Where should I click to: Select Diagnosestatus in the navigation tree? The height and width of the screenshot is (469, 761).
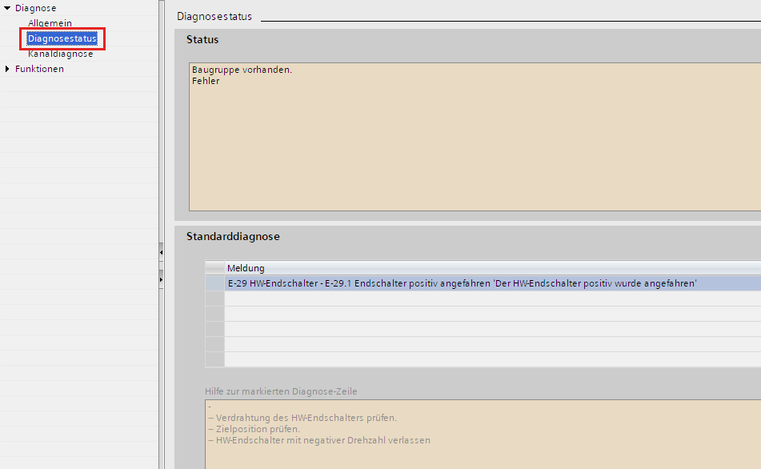click(62, 39)
